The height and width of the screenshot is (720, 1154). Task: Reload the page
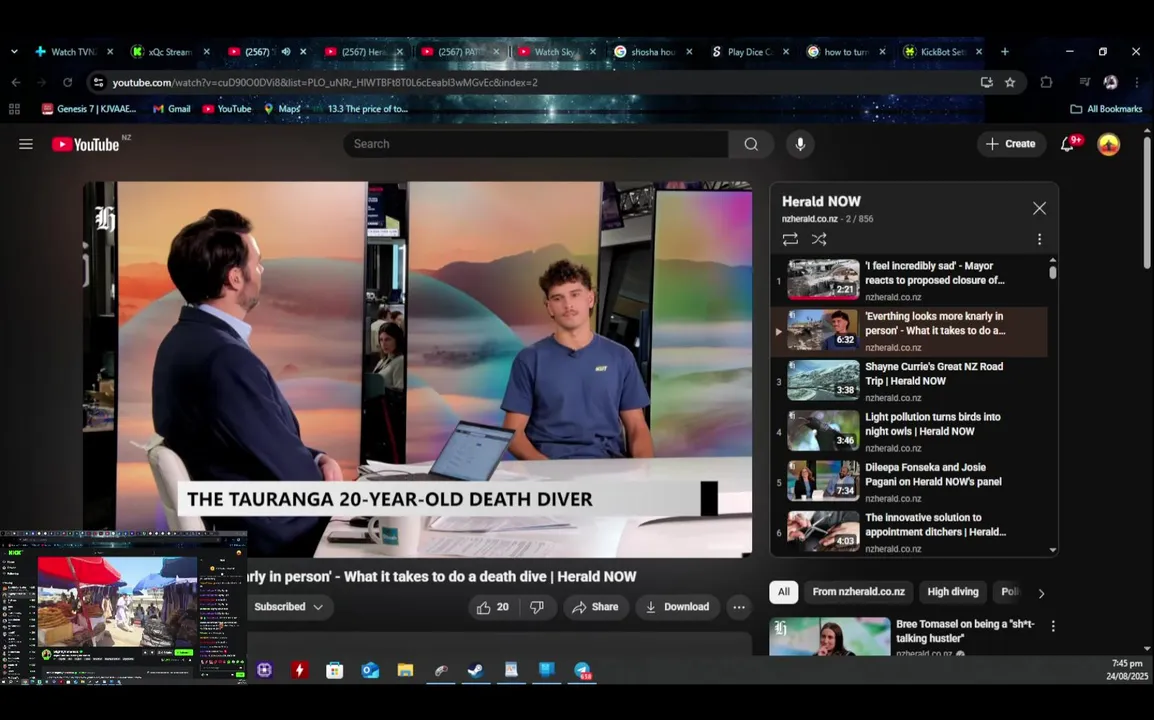(x=68, y=82)
